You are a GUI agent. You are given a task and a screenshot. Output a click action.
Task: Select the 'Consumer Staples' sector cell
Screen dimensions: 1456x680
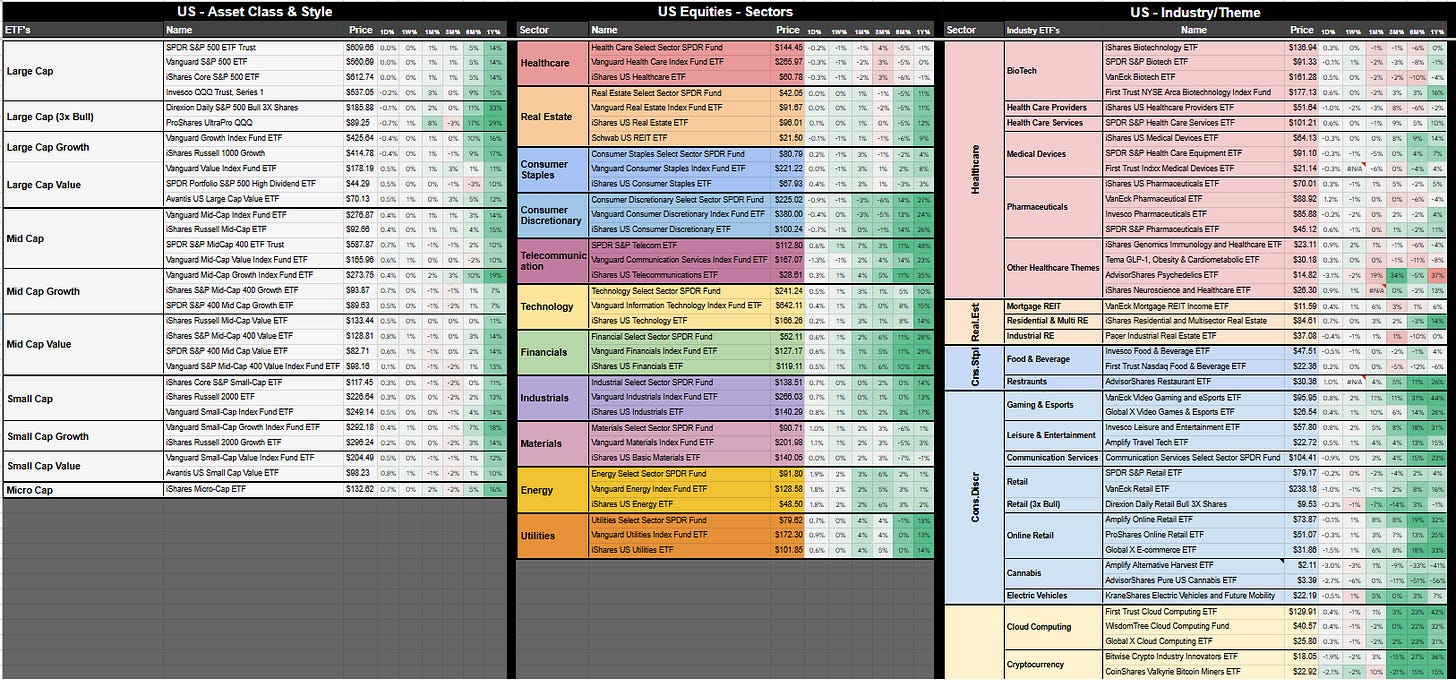(553, 169)
